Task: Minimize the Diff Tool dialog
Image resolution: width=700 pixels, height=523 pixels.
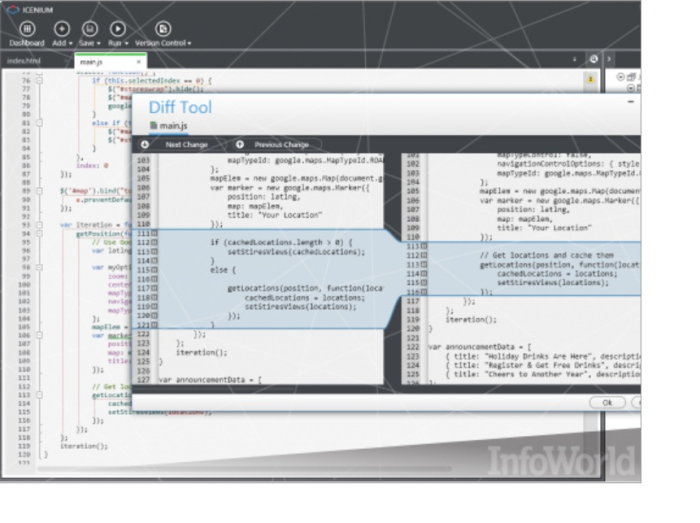Action: point(631,102)
